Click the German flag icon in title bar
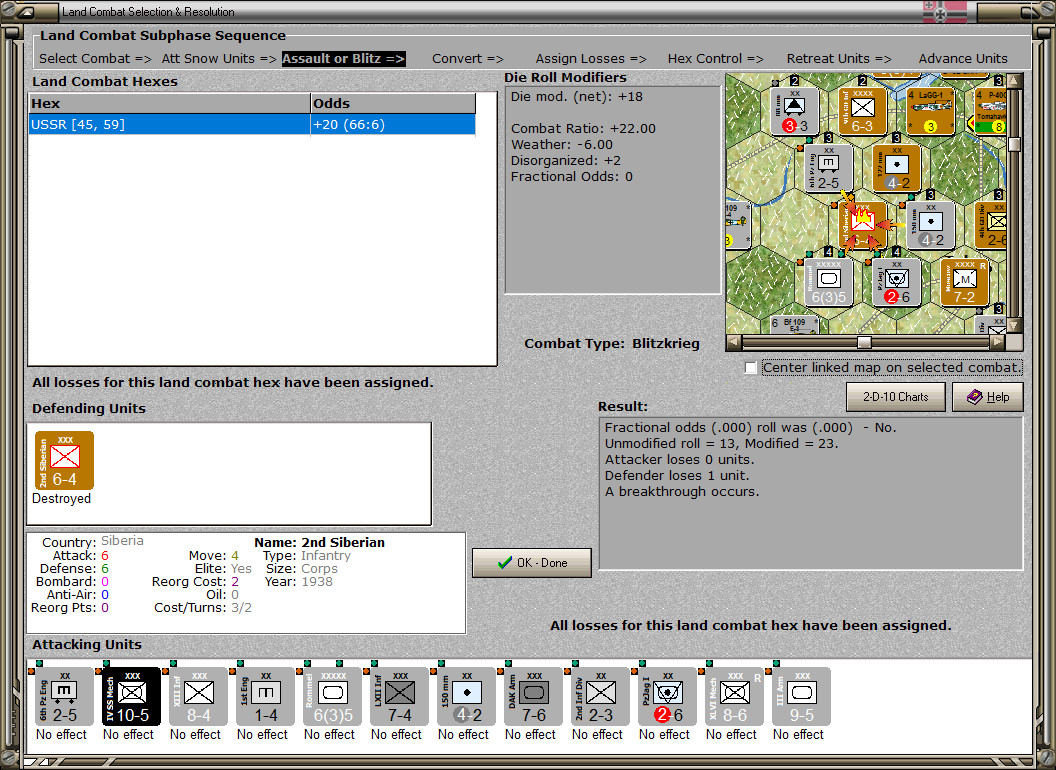The image size is (1056, 770). pyautogui.click(x=945, y=11)
